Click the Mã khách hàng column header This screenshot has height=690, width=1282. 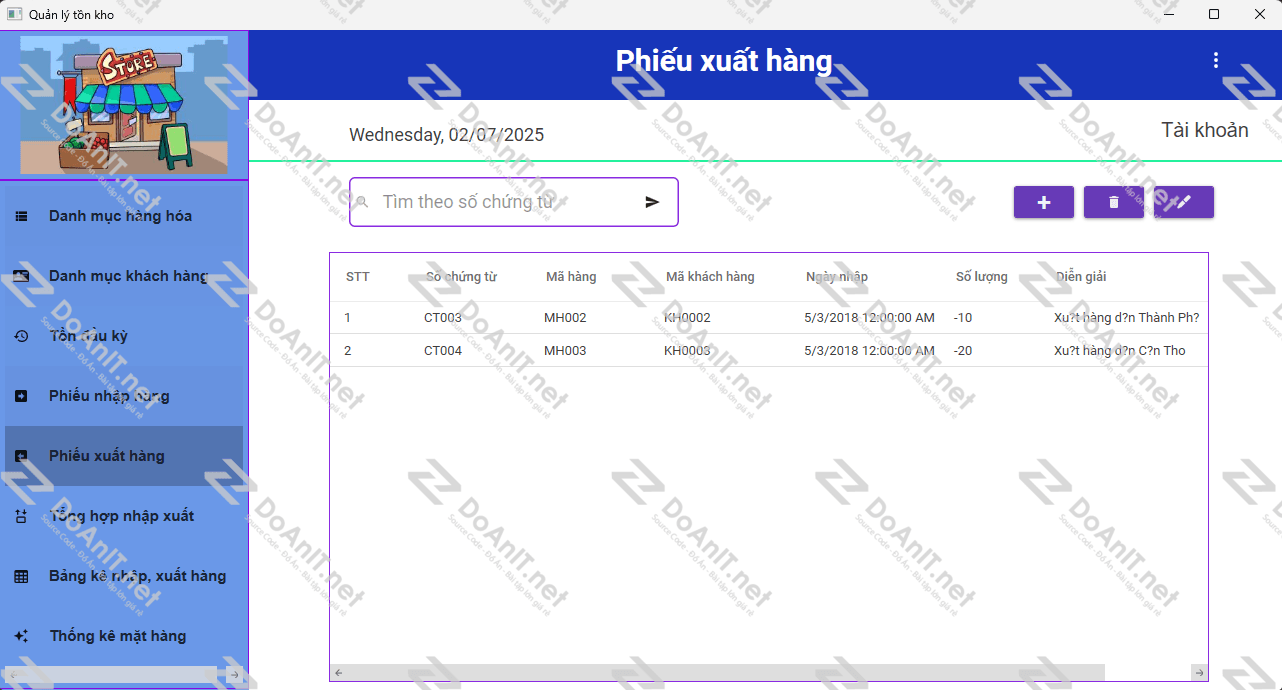pyautogui.click(x=710, y=277)
